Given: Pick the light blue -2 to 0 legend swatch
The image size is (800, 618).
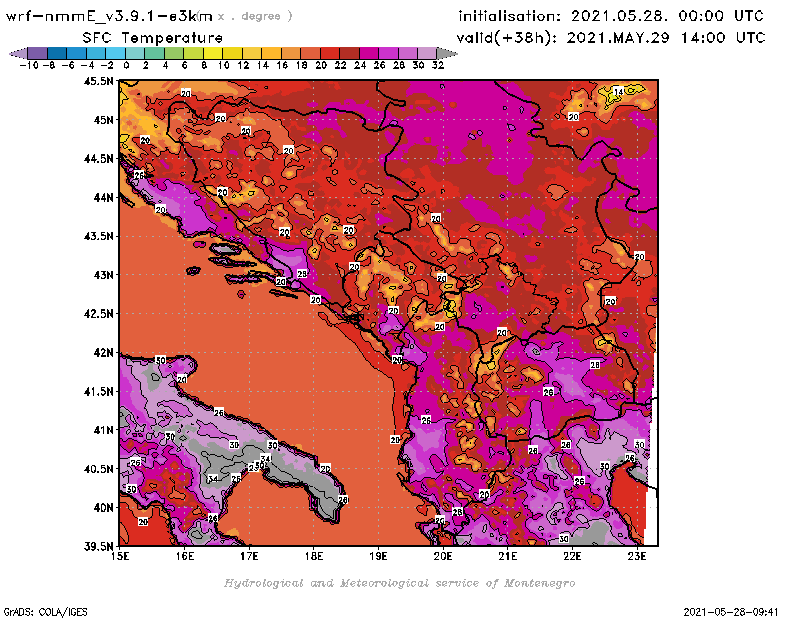Looking at the screenshot, I should point(114,52).
